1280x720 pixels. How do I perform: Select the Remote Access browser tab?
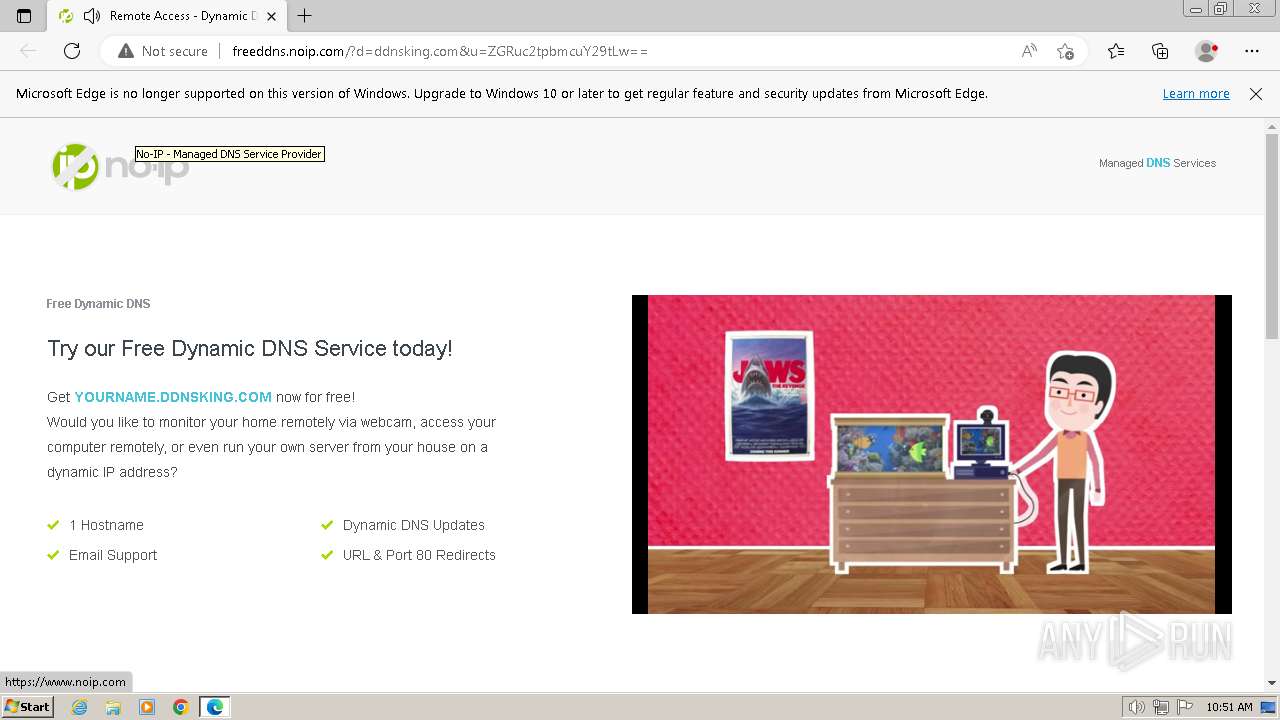tap(165, 16)
